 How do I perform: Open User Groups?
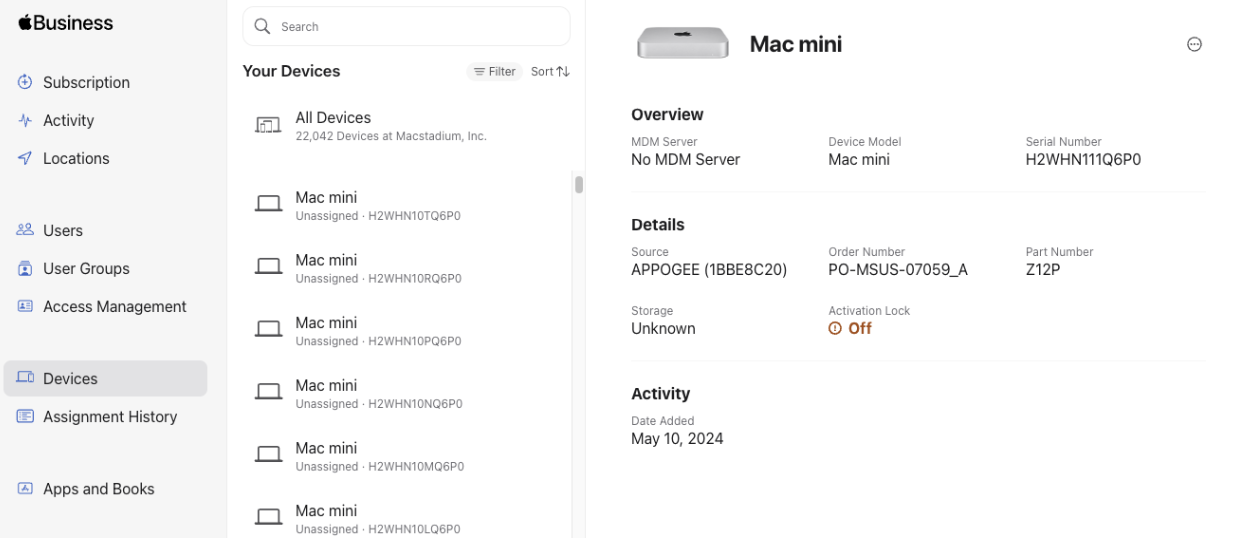point(105,268)
